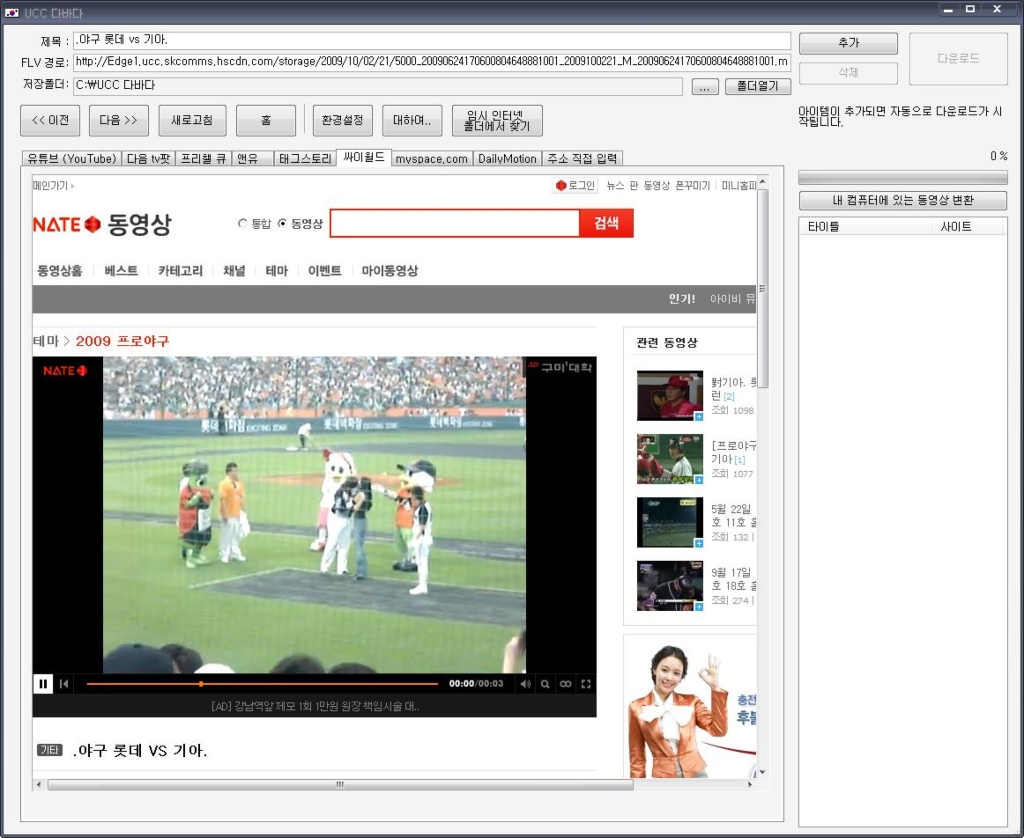Click the red login hexagon icon

560,185
